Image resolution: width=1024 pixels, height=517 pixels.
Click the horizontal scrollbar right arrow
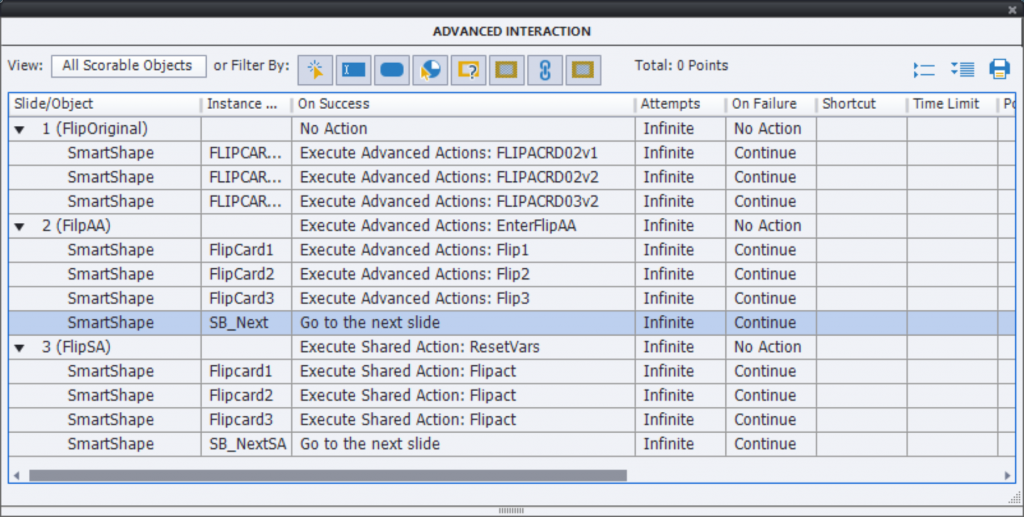pos(1008,476)
